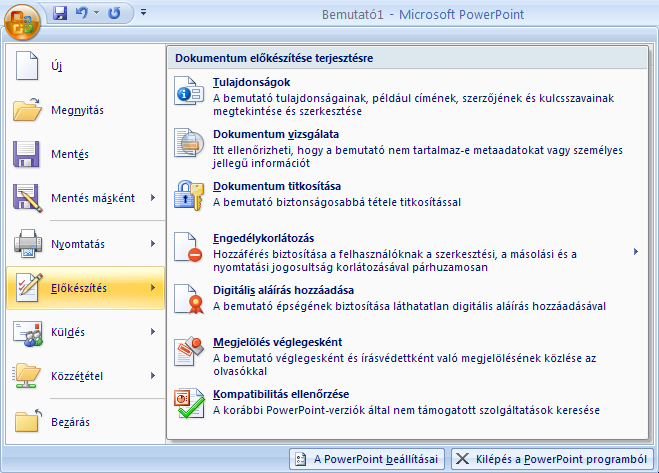Screen dimensions: 659x473
Task: Open the Customize Quick Access Toolbar dropdown
Action: pyautogui.click(x=143, y=12)
